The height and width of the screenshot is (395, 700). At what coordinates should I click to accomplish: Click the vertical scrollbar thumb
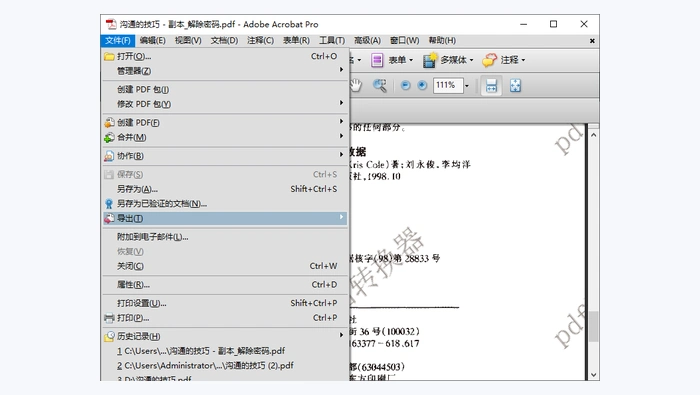(593, 327)
